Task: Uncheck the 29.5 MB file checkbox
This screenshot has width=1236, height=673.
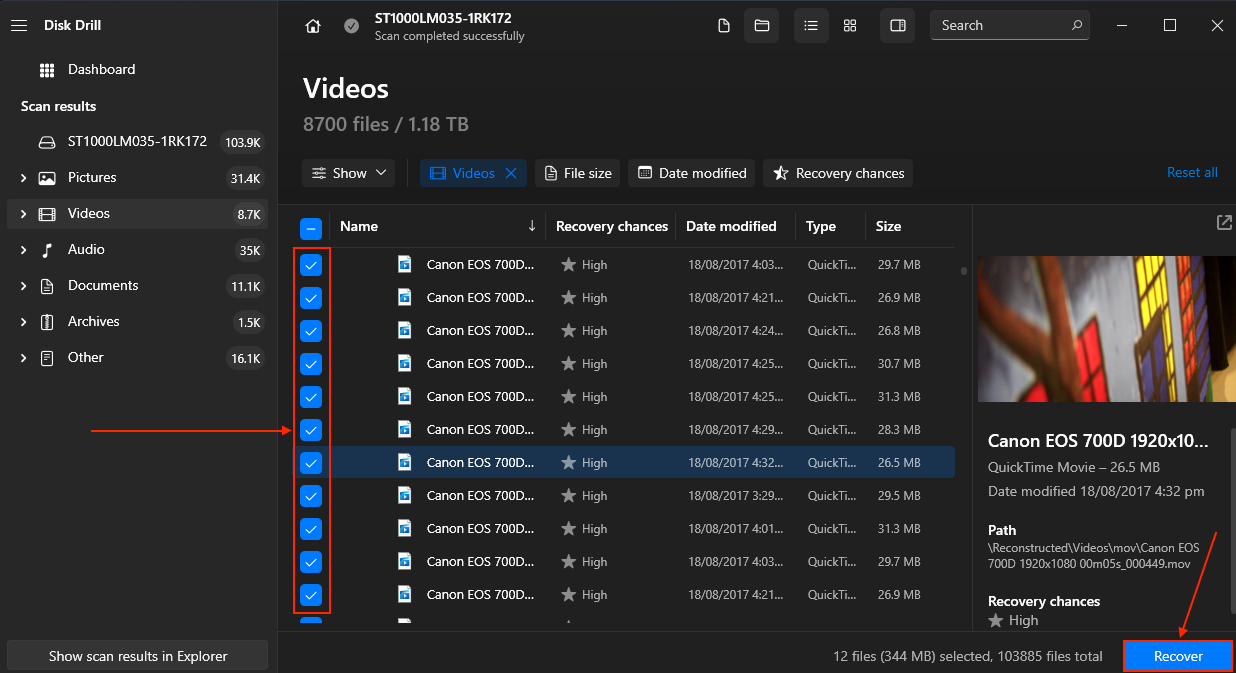Action: point(311,496)
